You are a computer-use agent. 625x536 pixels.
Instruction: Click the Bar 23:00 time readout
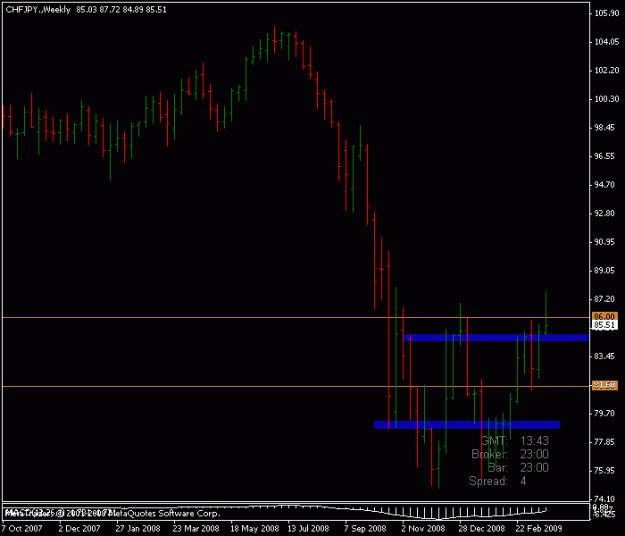pos(518,468)
